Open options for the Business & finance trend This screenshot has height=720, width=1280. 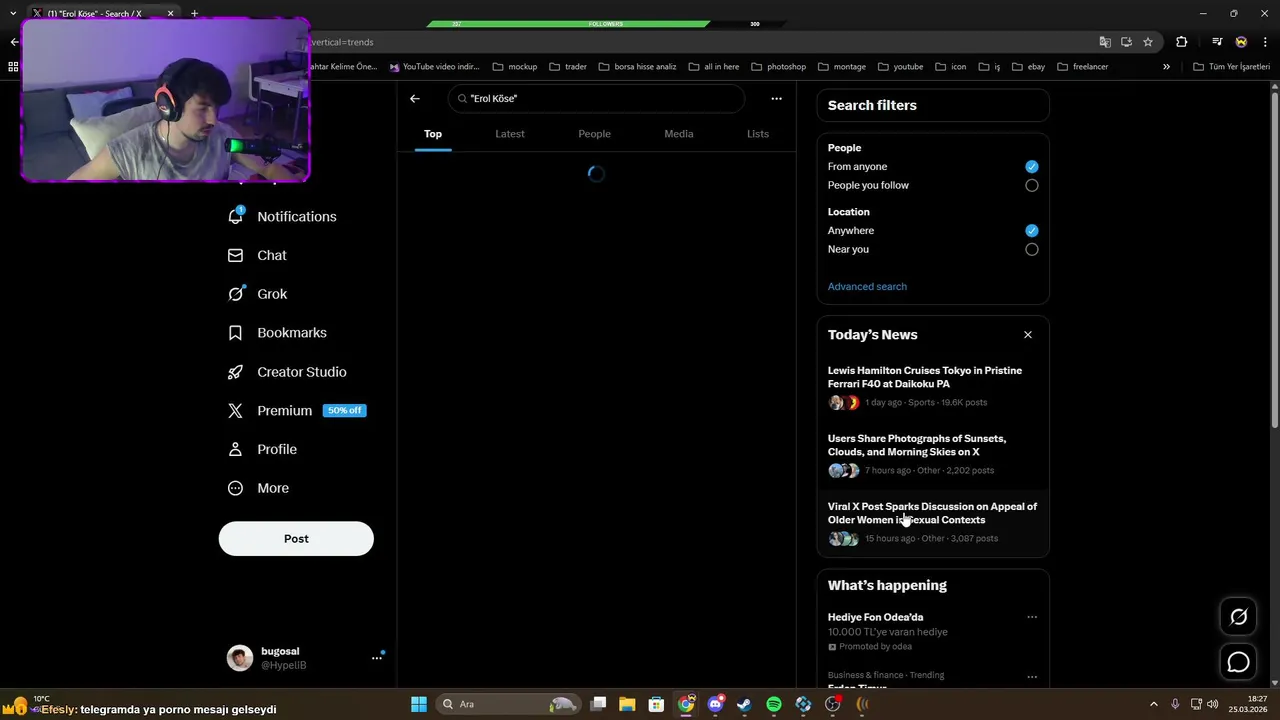[1032, 677]
